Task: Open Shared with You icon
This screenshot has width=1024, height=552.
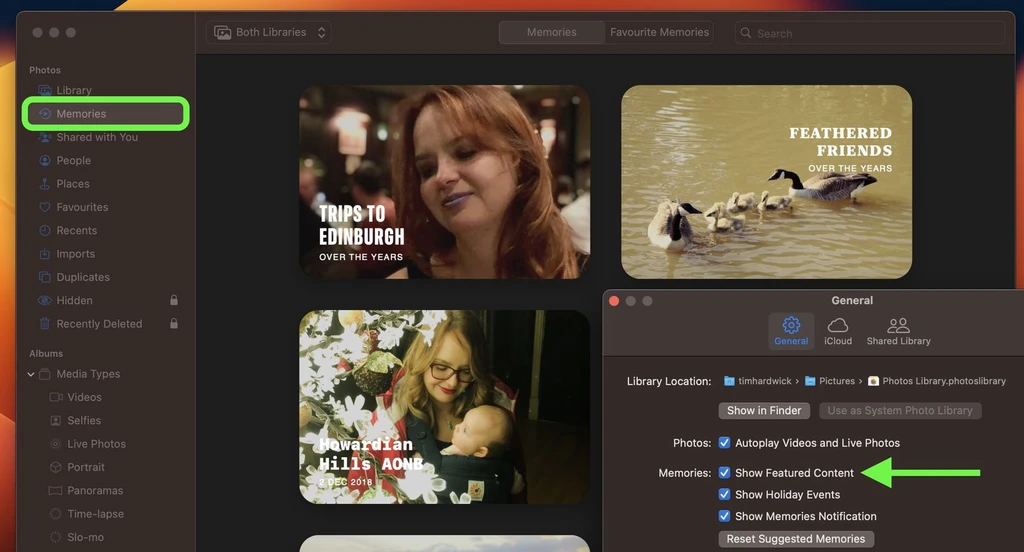Action: (x=44, y=137)
